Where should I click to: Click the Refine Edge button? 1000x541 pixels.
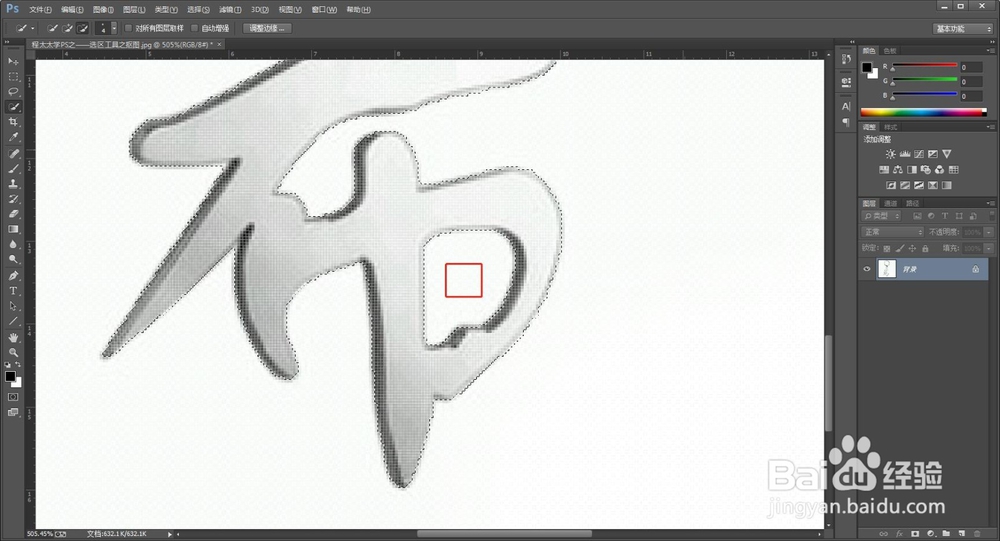pos(267,28)
